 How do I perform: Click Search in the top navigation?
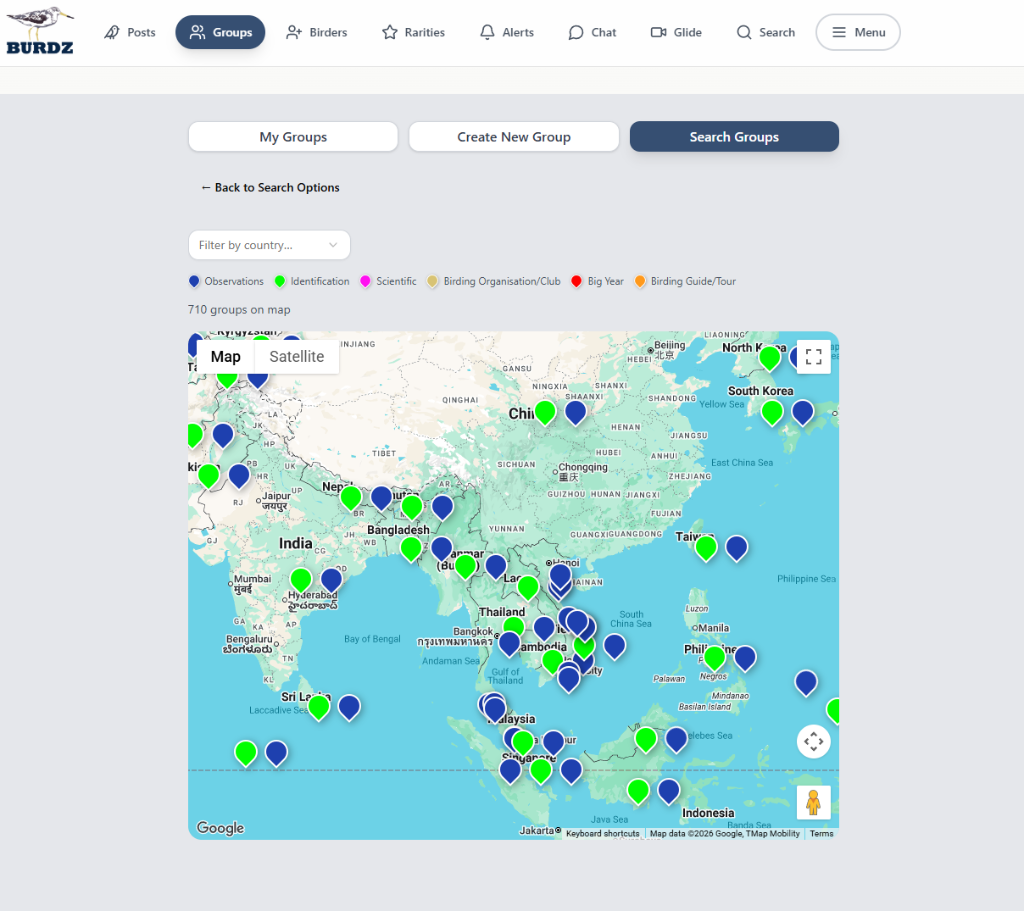765,32
